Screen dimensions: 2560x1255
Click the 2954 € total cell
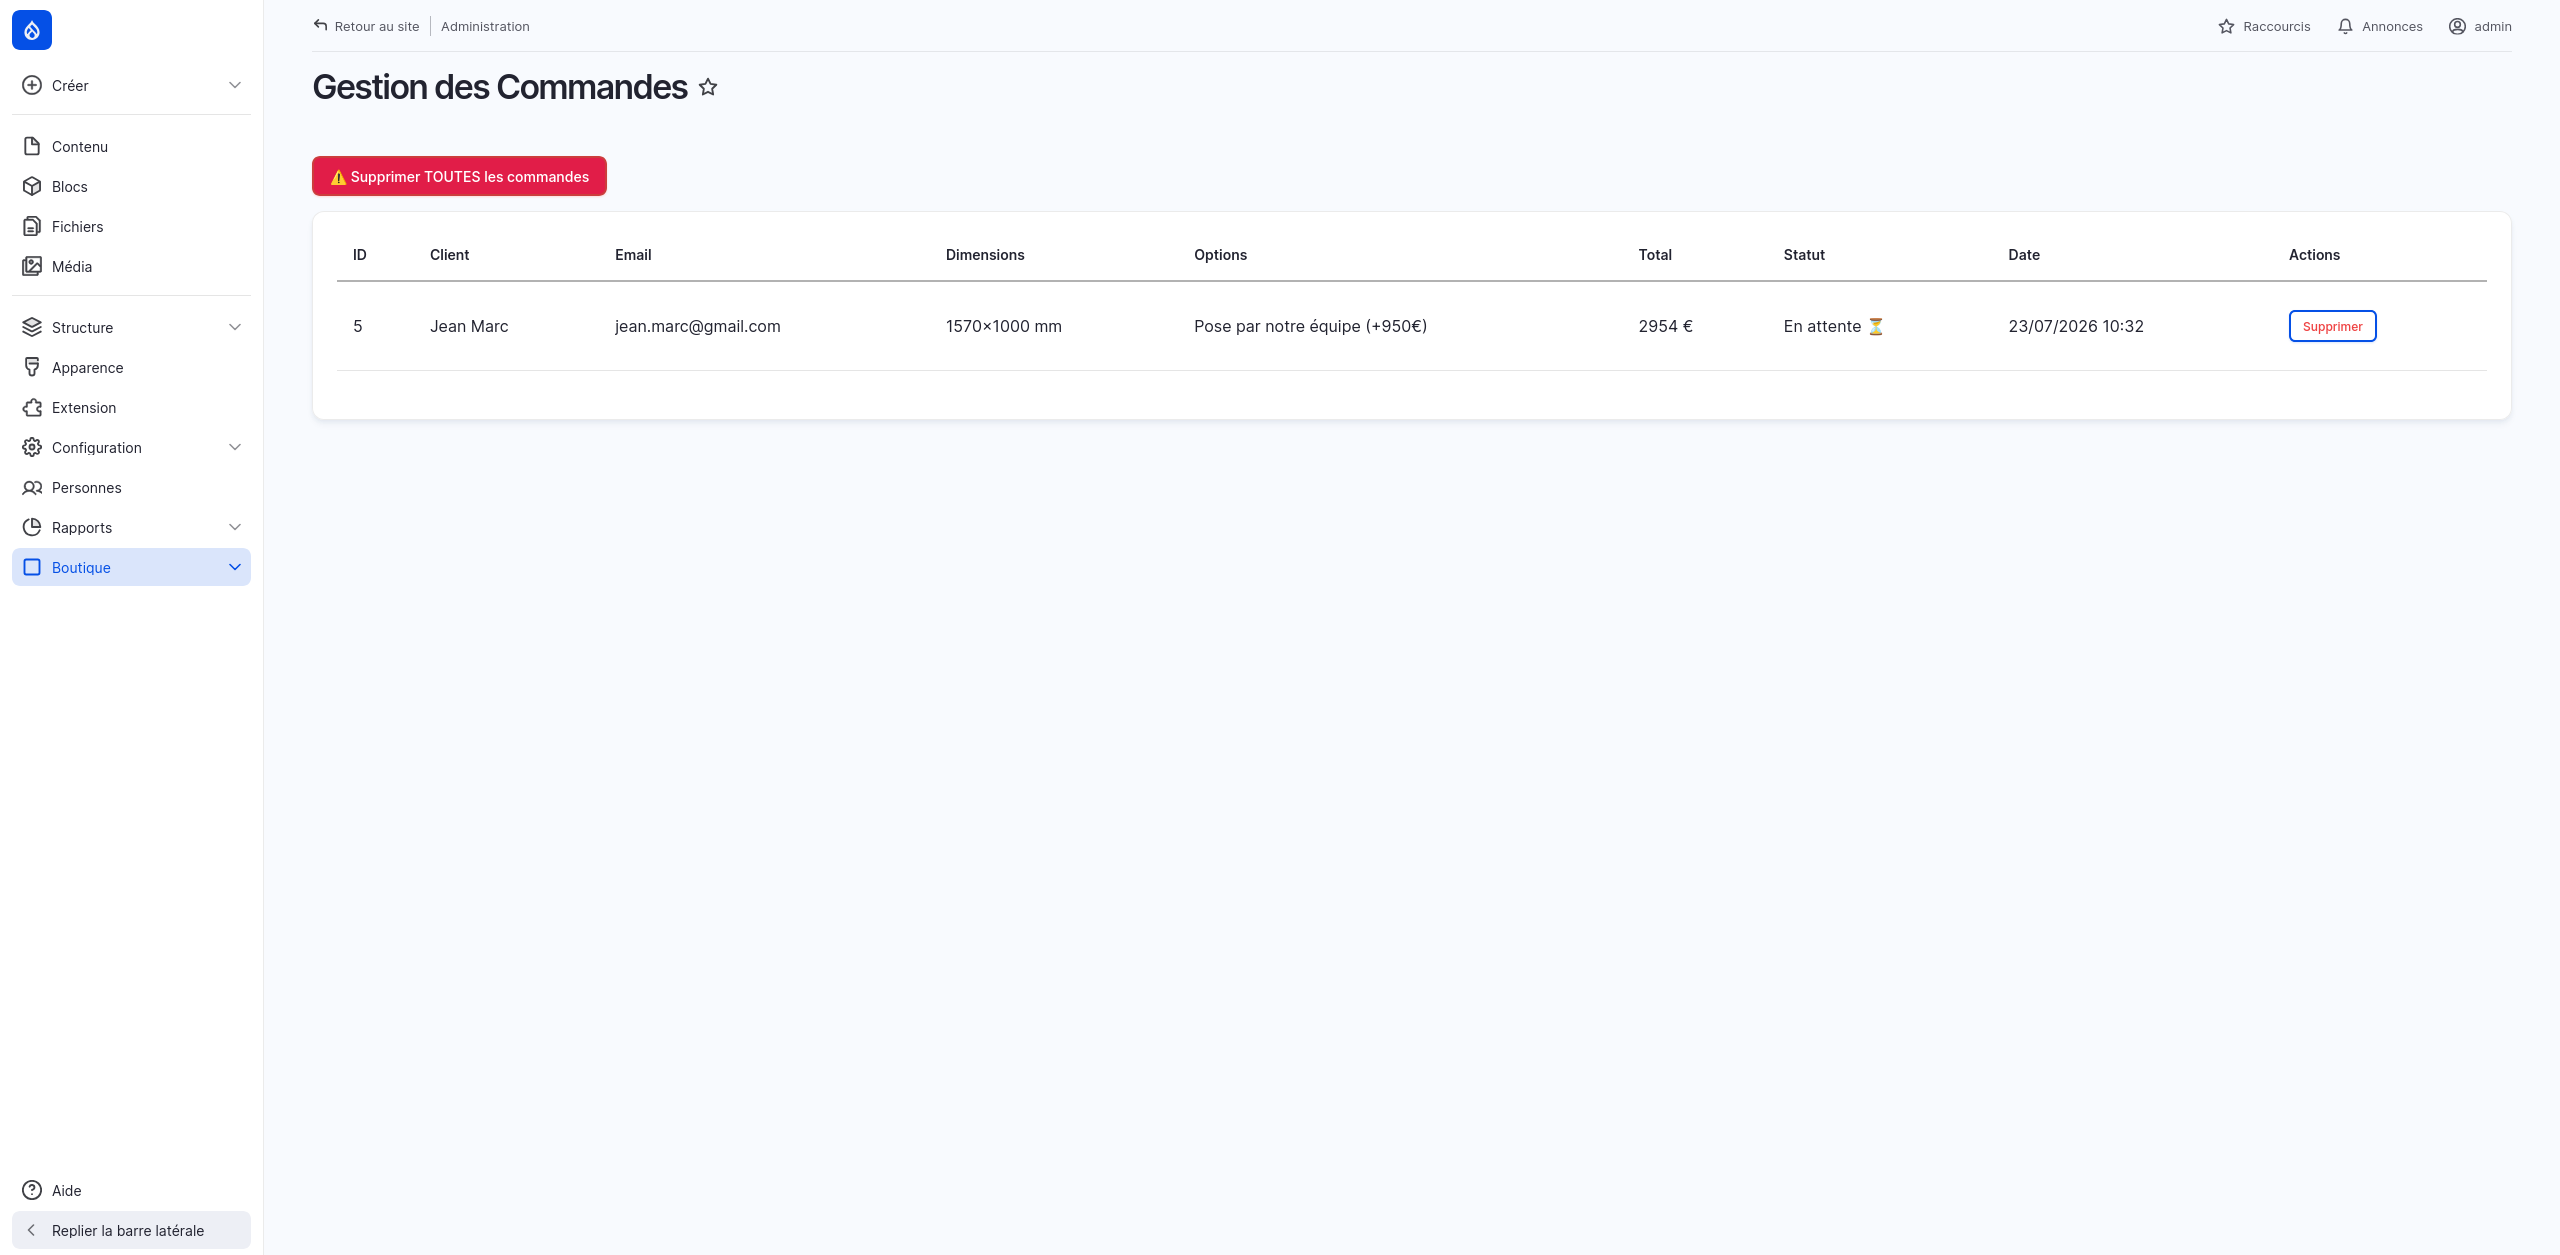[1665, 326]
